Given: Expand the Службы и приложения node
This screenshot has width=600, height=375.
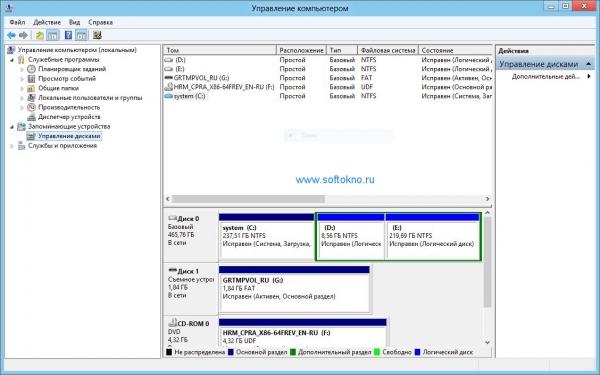Looking at the screenshot, I should (x=12, y=146).
